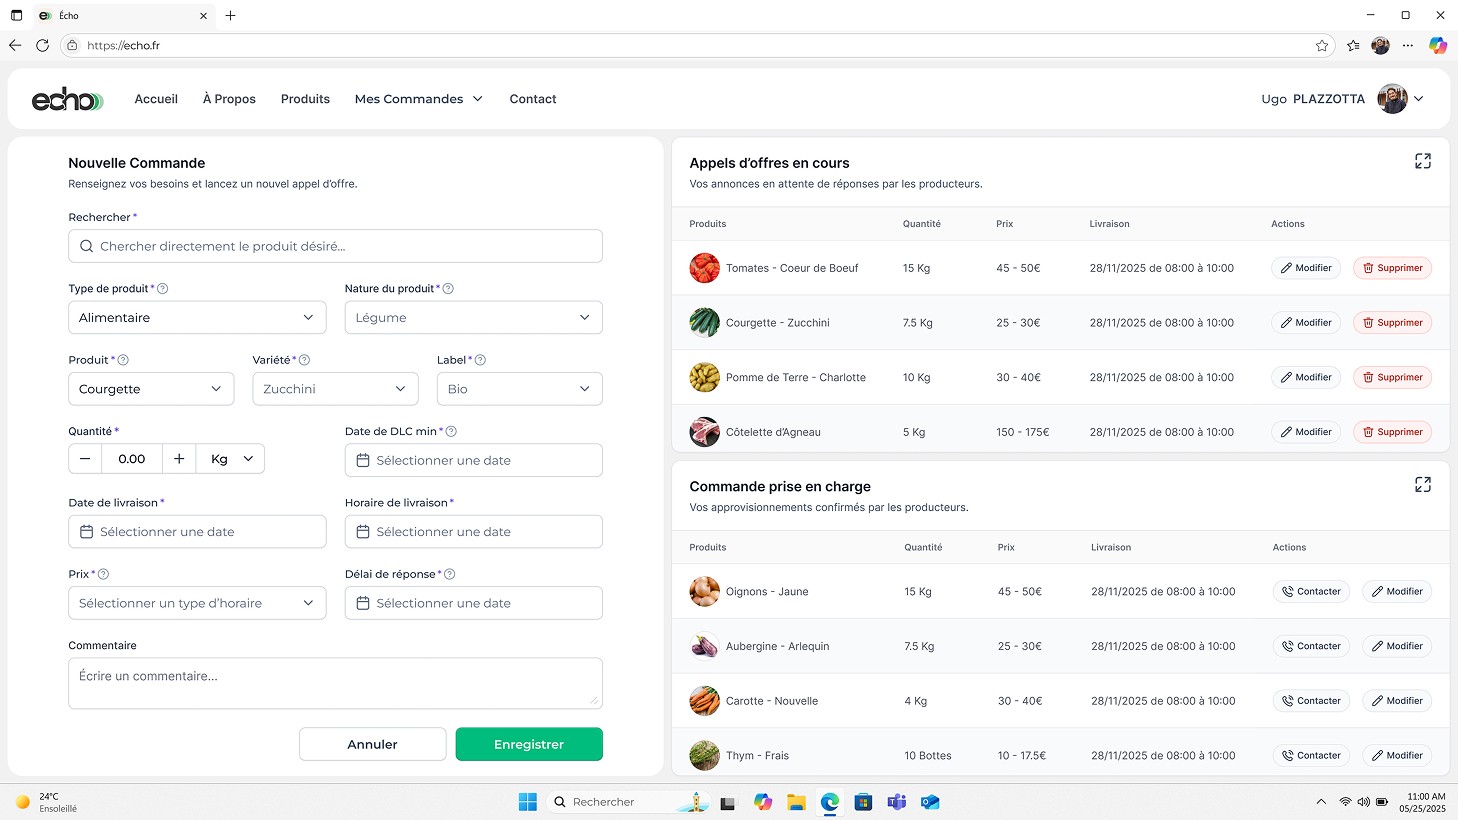Click Modifier for Côtelette d'Agneau
1458x820 pixels.
(1306, 432)
